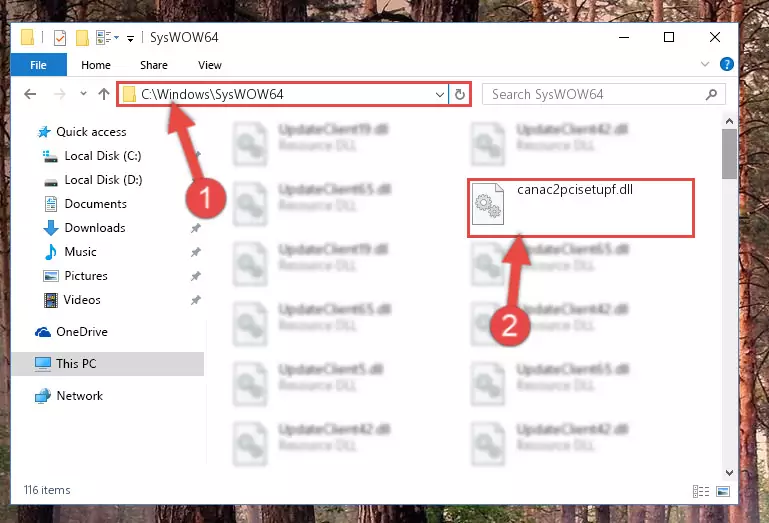Select Network in navigation pane
Screen dimensions: 769x523
(79, 395)
